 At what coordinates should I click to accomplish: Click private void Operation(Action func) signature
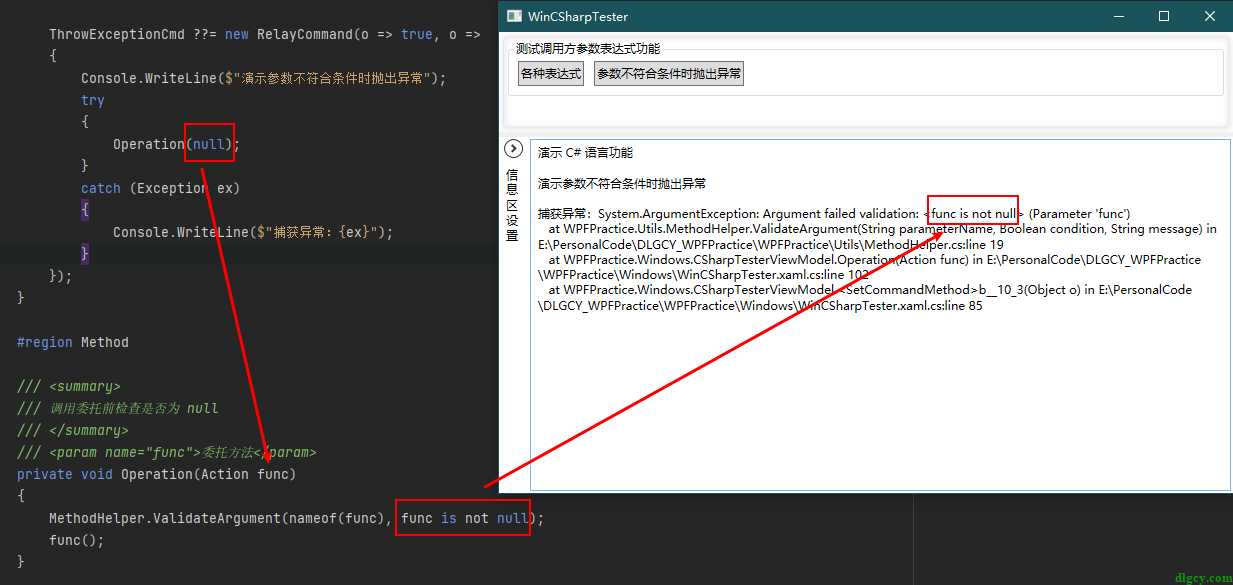click(157, 474)
